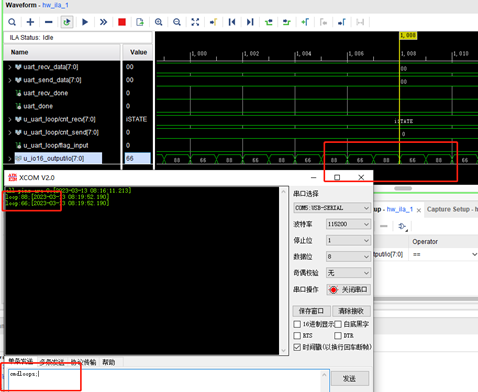
Task: Click the 保存窗口 save window button
Action: [x=311, y=311]
